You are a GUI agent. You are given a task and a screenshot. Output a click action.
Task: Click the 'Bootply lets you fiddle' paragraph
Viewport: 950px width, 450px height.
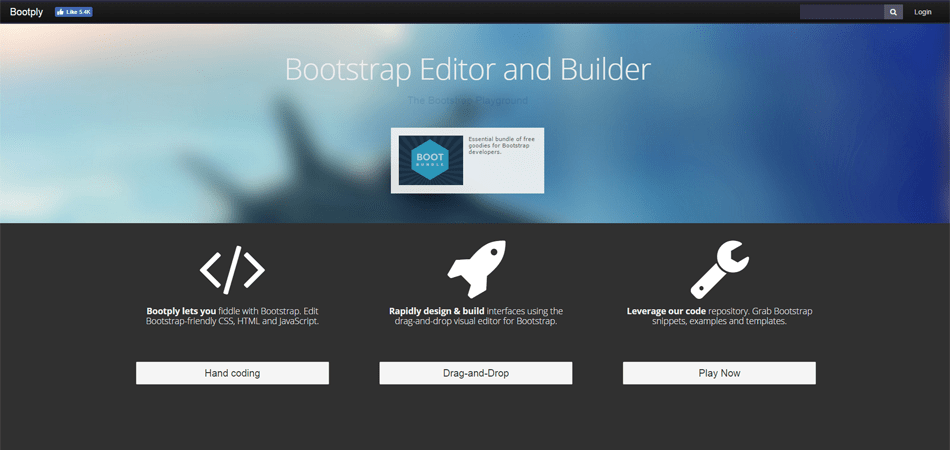232,316
